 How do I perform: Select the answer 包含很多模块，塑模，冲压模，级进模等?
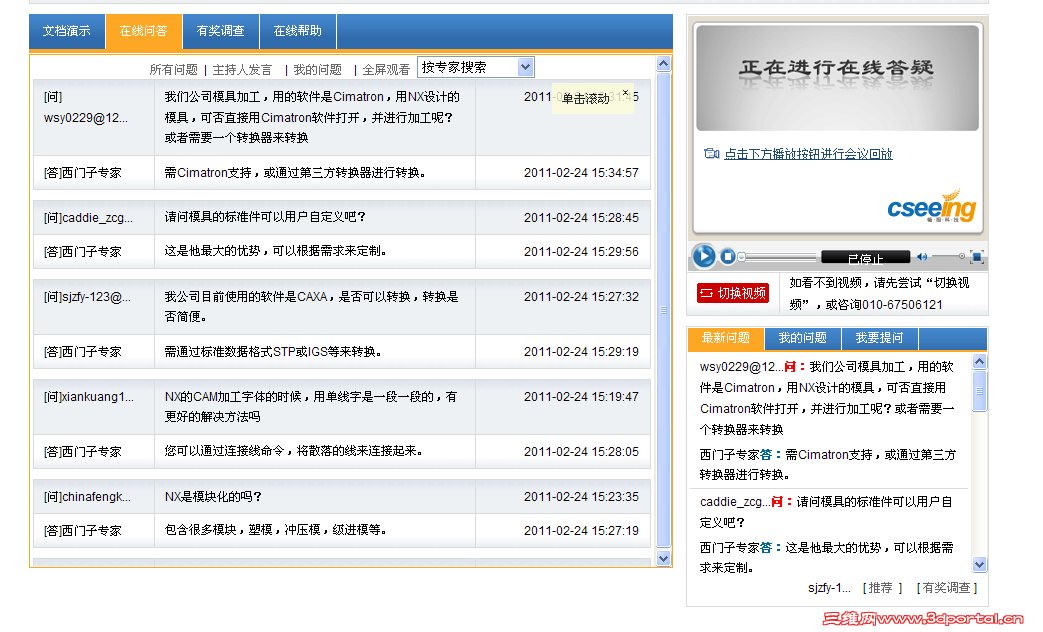[276, 530]
